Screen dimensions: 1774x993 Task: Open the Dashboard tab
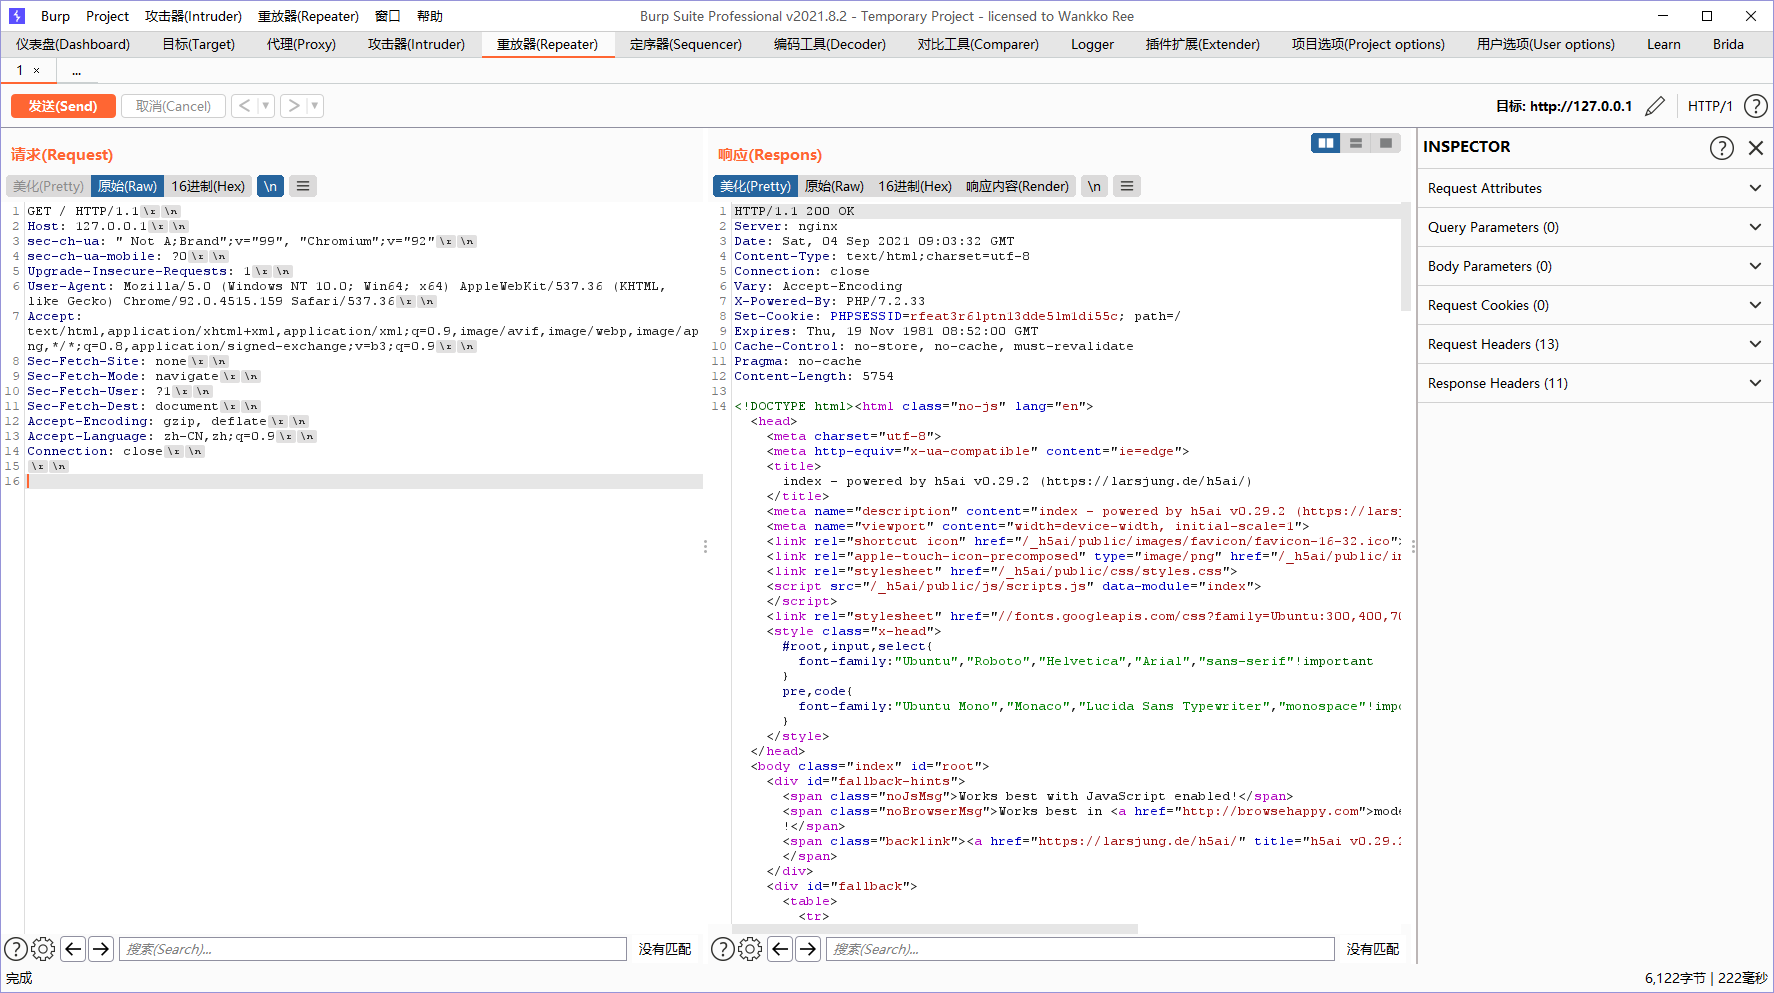coord(73,44)
